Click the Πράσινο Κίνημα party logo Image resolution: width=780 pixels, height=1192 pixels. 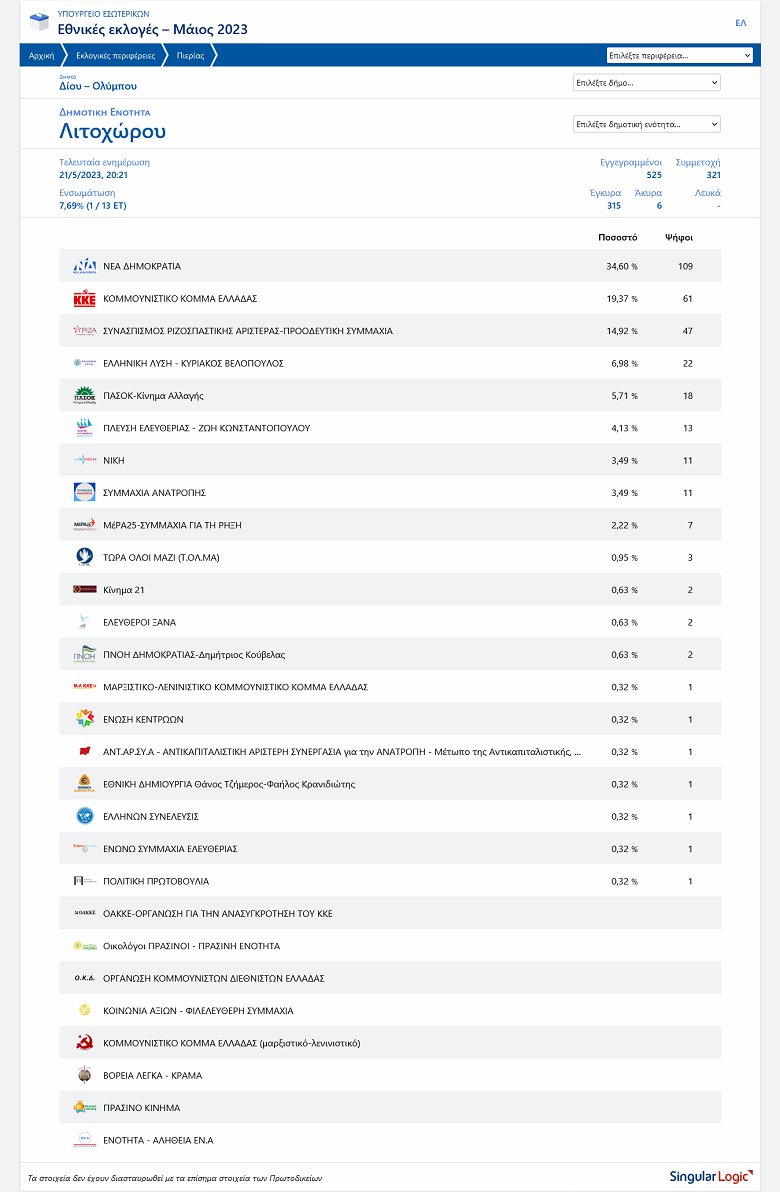coord(84,1108)
